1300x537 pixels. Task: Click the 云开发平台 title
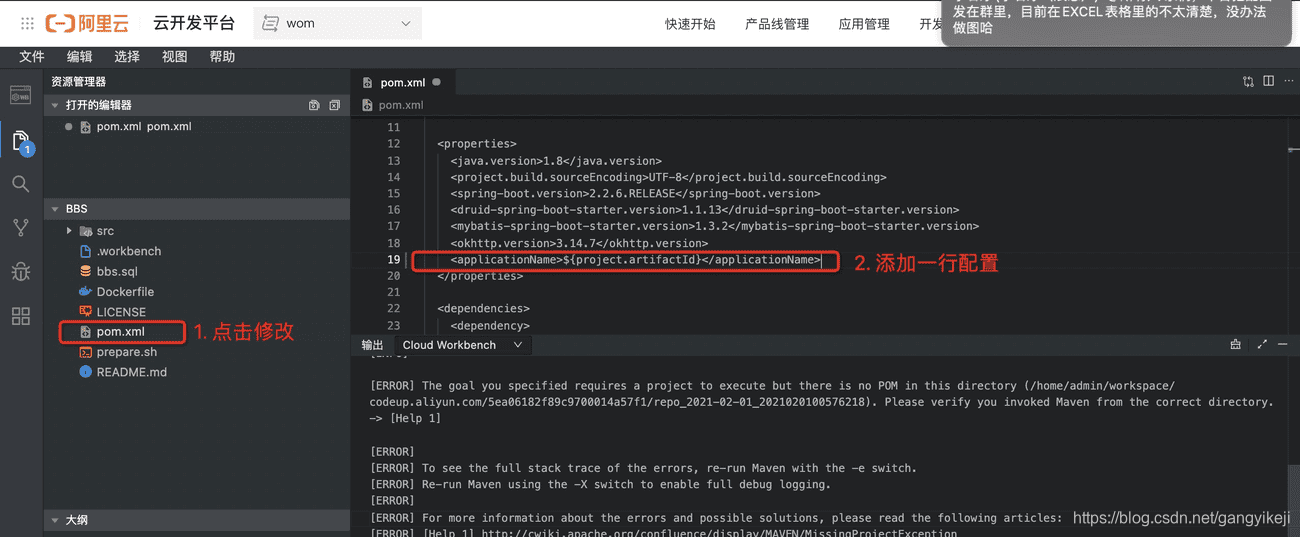coord(194,23)
